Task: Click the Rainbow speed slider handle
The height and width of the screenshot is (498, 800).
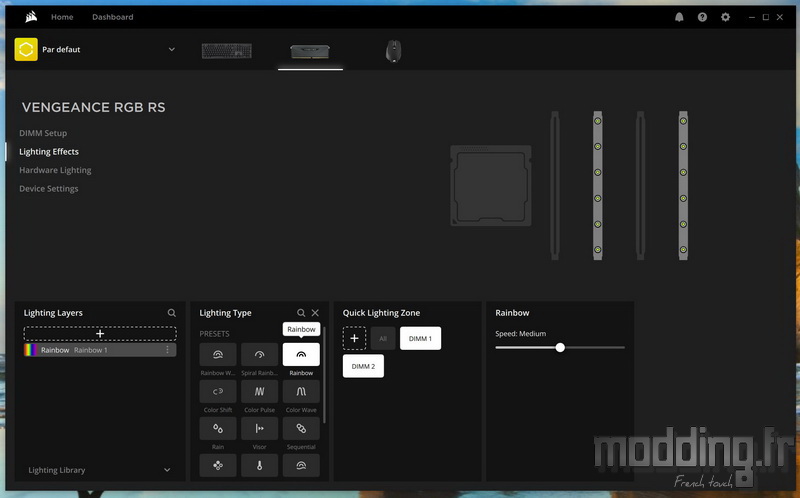Action: pyautogui.click(x=560, y=347)
